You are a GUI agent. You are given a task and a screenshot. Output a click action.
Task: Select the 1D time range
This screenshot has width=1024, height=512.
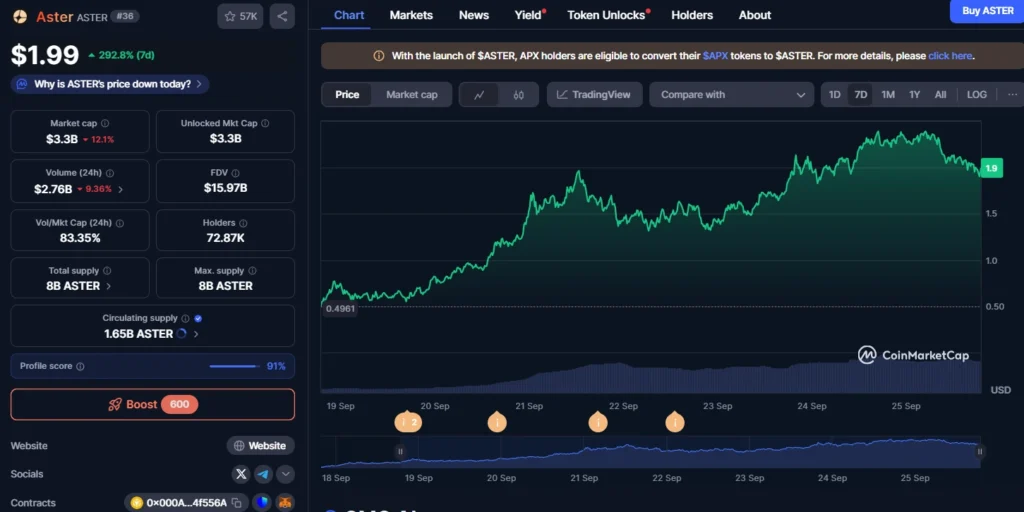pos(835,95)
